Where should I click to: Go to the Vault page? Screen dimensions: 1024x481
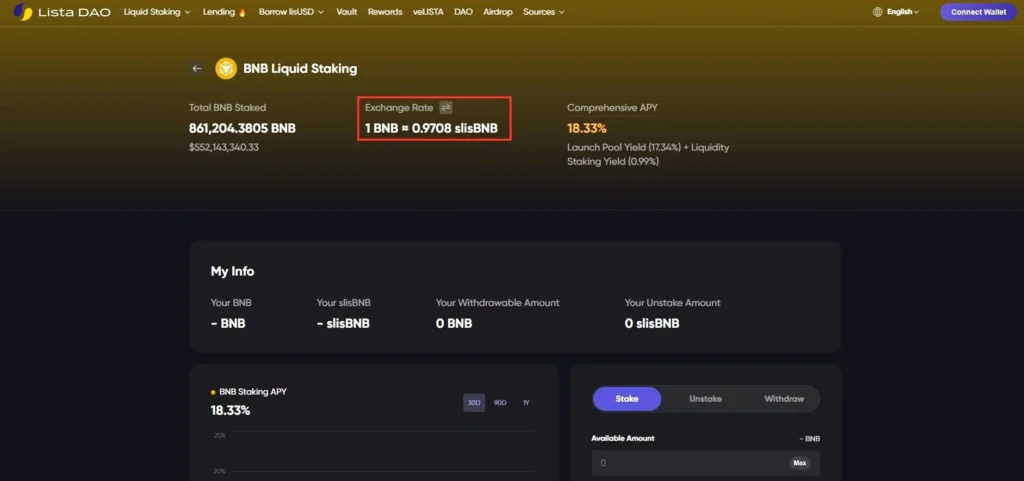click(x=347, y=12)
